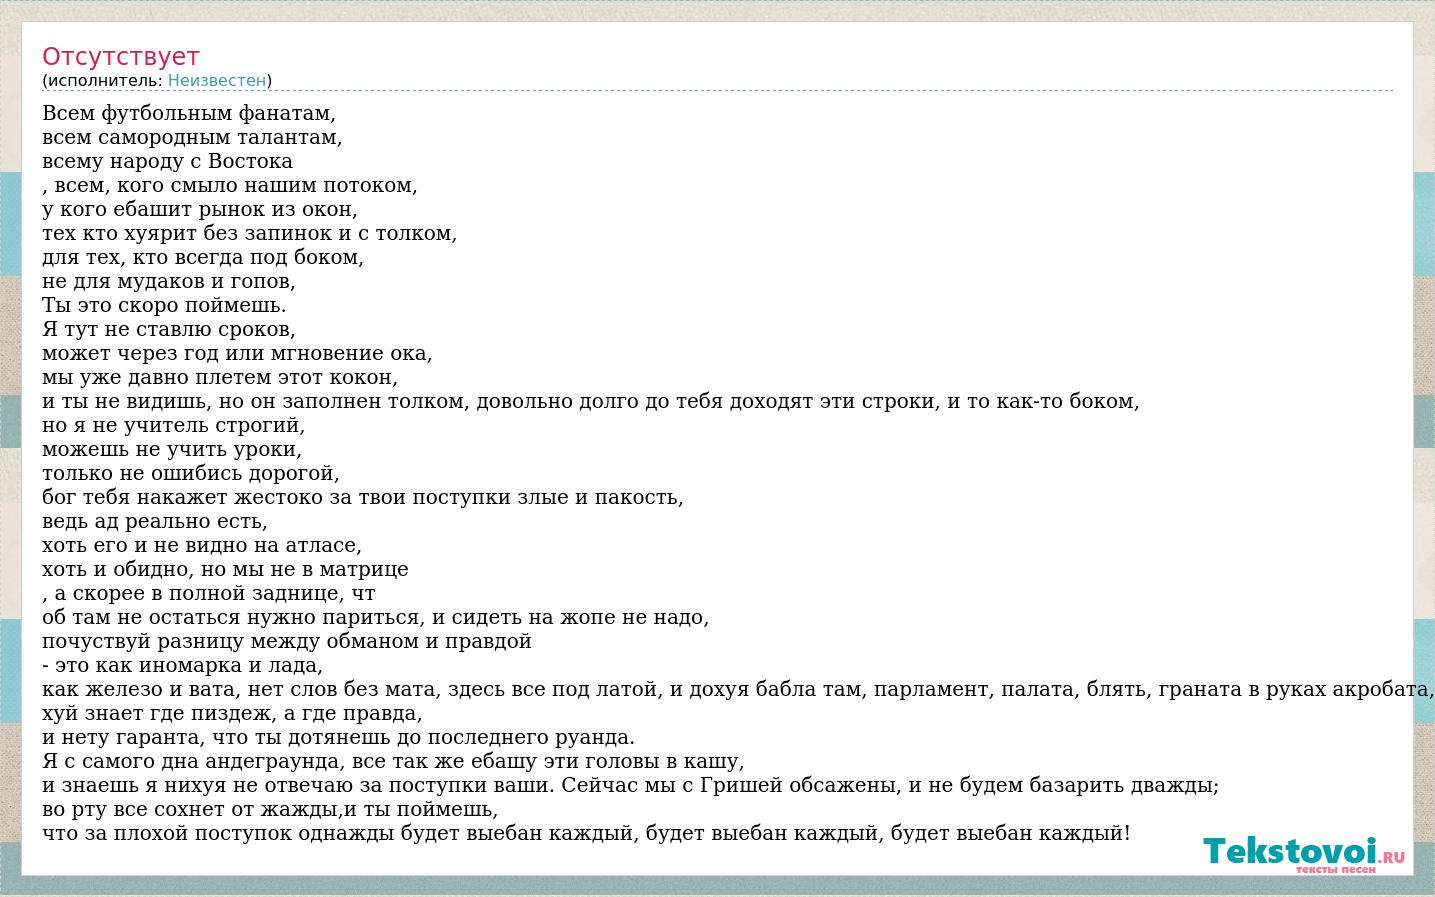This screenshot has height=897, width=1435.
Task: Click the line 'может через год или мгновение ока,'
Action: [237, 353]
